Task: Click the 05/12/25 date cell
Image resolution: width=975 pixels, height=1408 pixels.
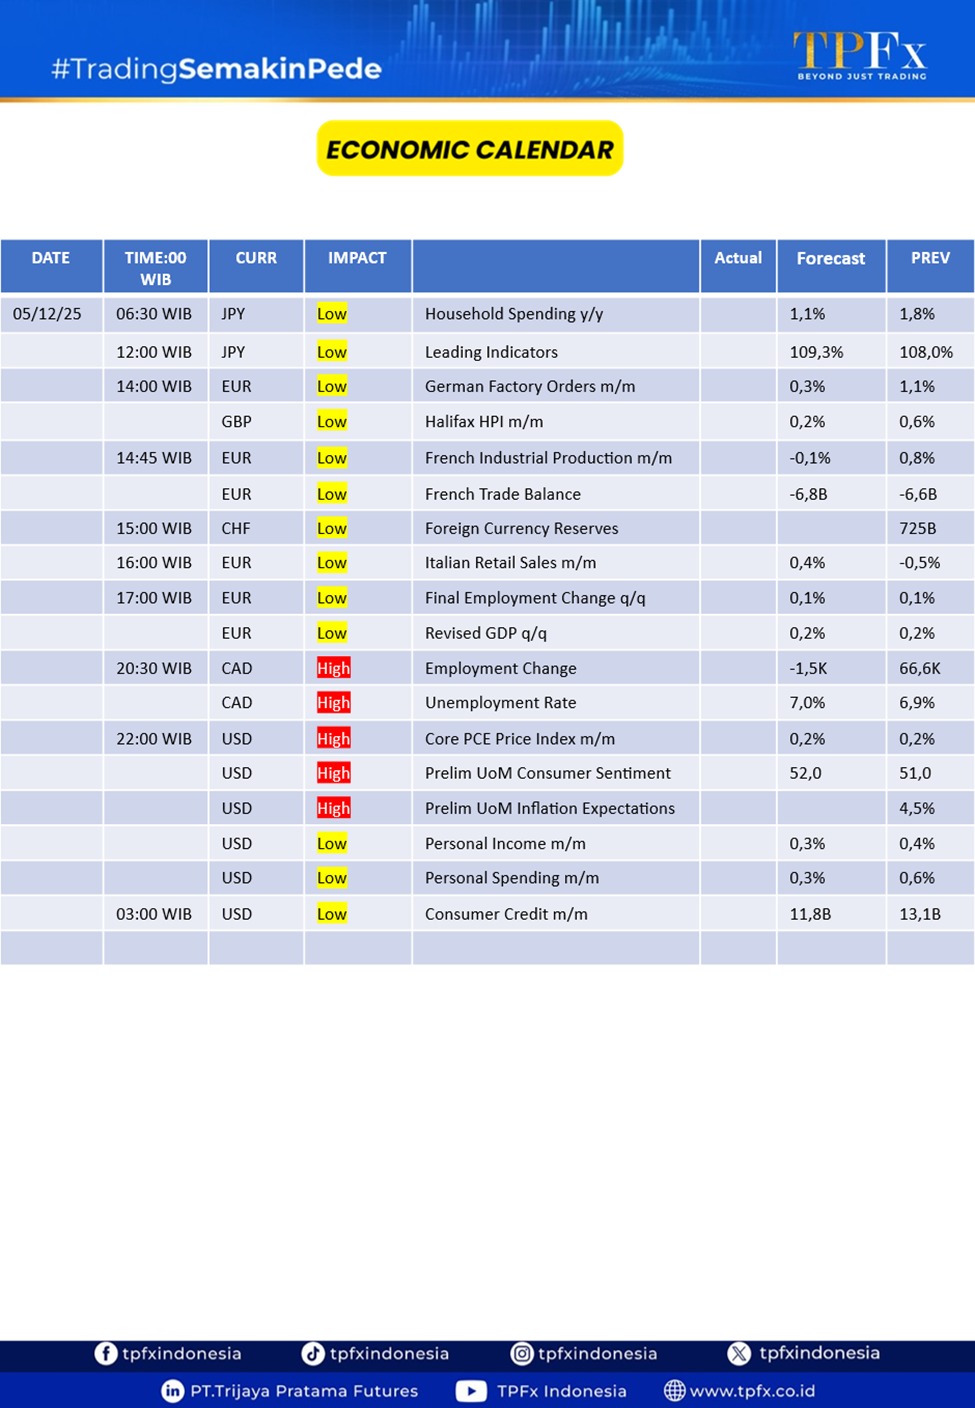Action: click(x=47, y=314)
